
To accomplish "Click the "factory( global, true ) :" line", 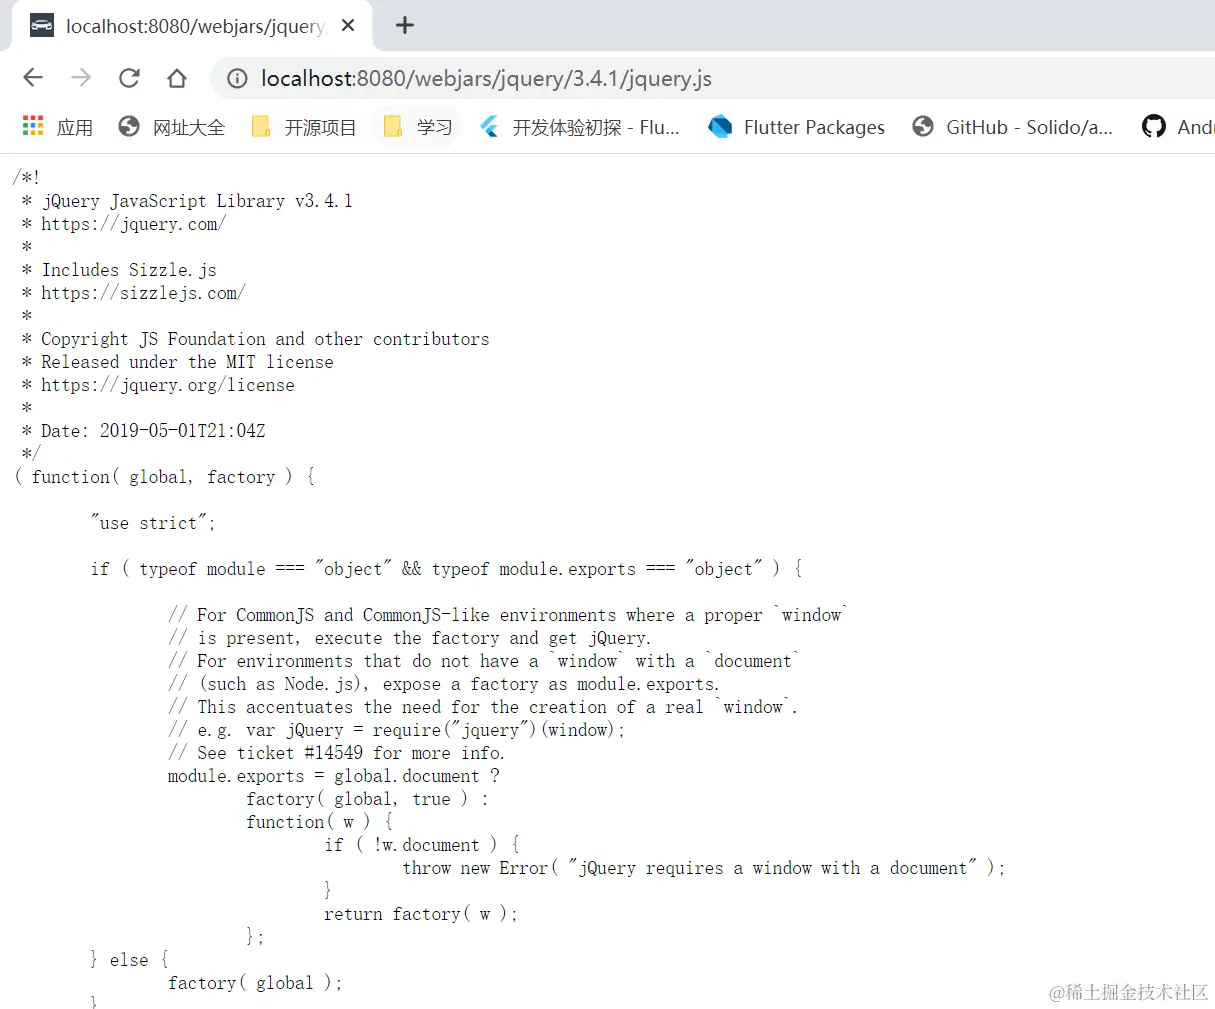I will [368, 799].
